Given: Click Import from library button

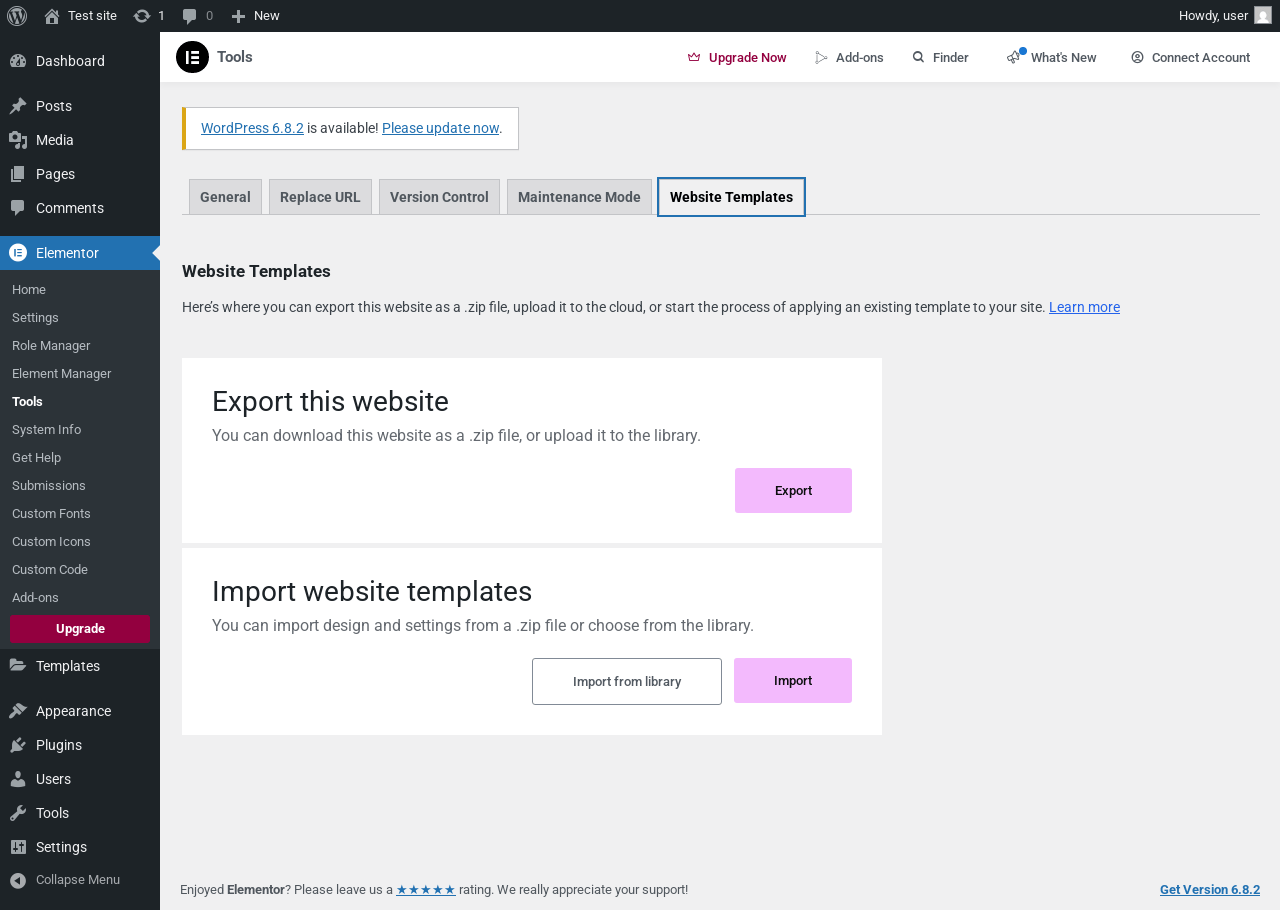Looking at the screenshot, I should tap(627, 682).
